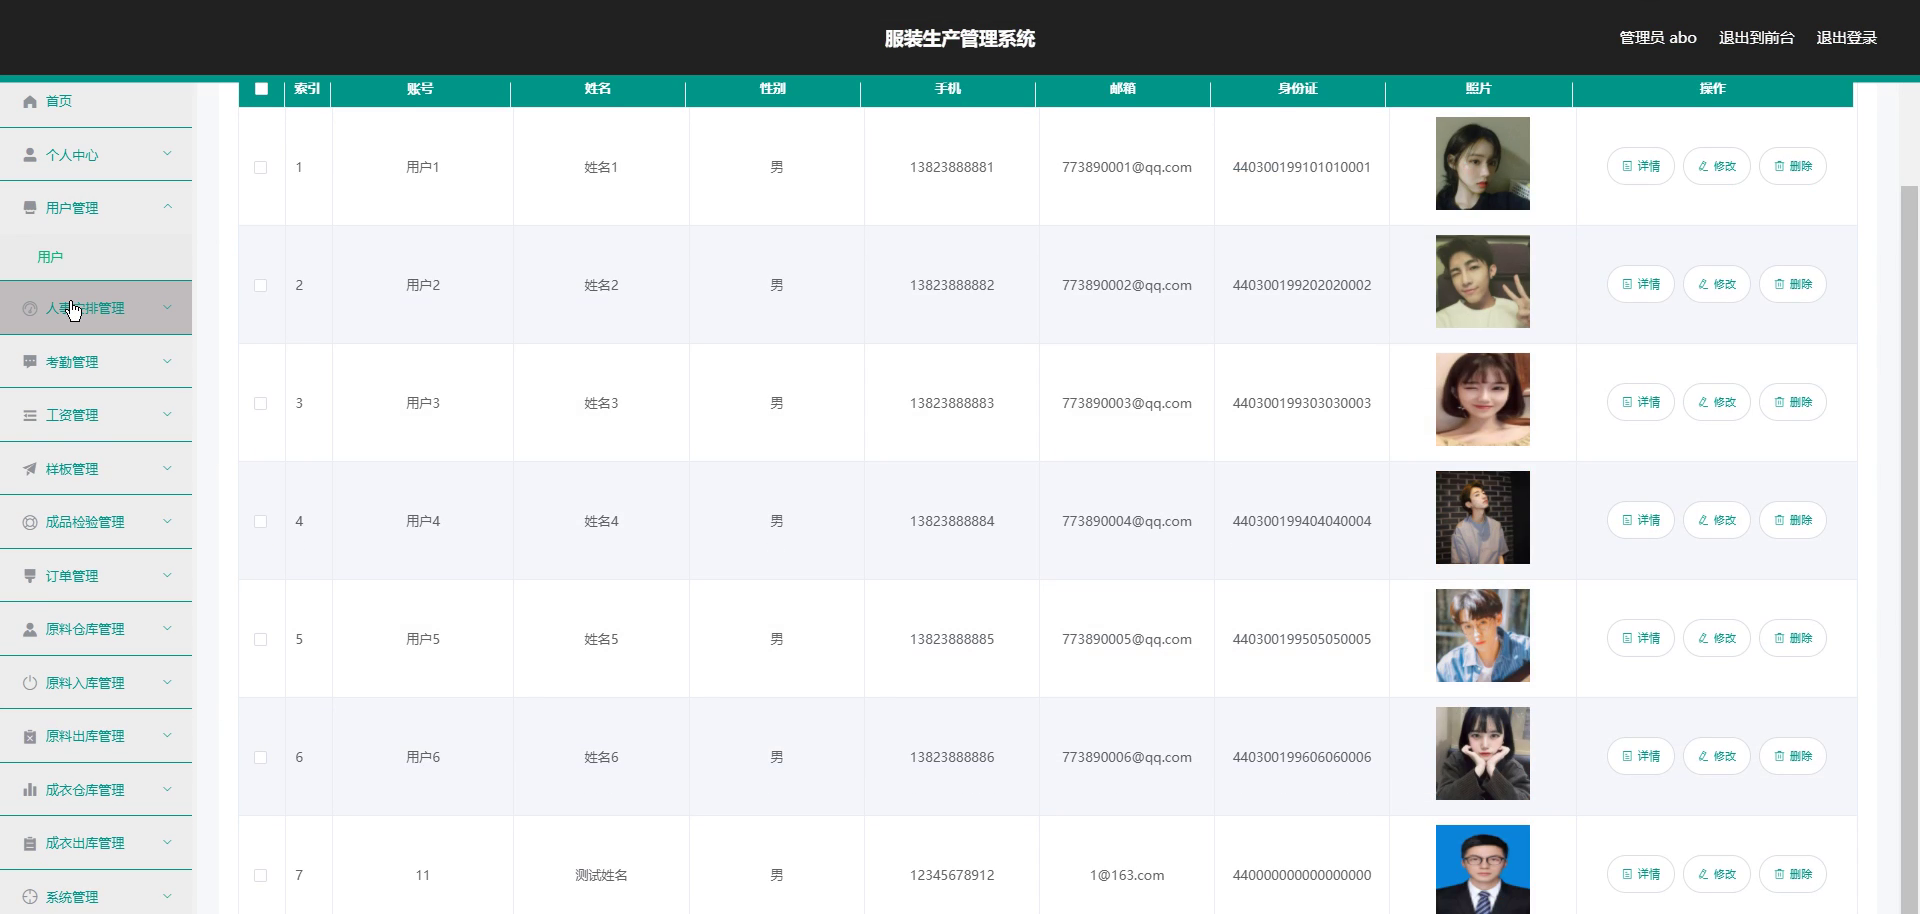Viewport: 1920px width, 914px height.
Task: Open the photo thumbnail of 用户4
Action: coord(1483,518)
